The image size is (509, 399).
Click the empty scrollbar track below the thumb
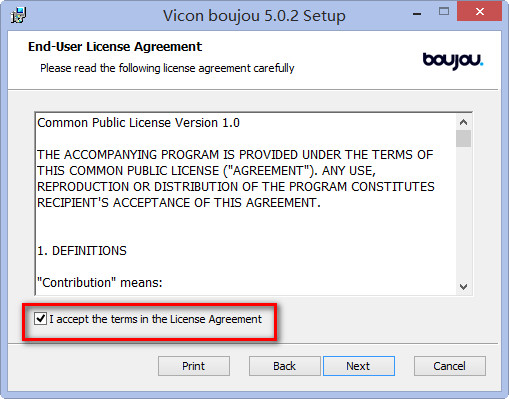tap(463, 213)
